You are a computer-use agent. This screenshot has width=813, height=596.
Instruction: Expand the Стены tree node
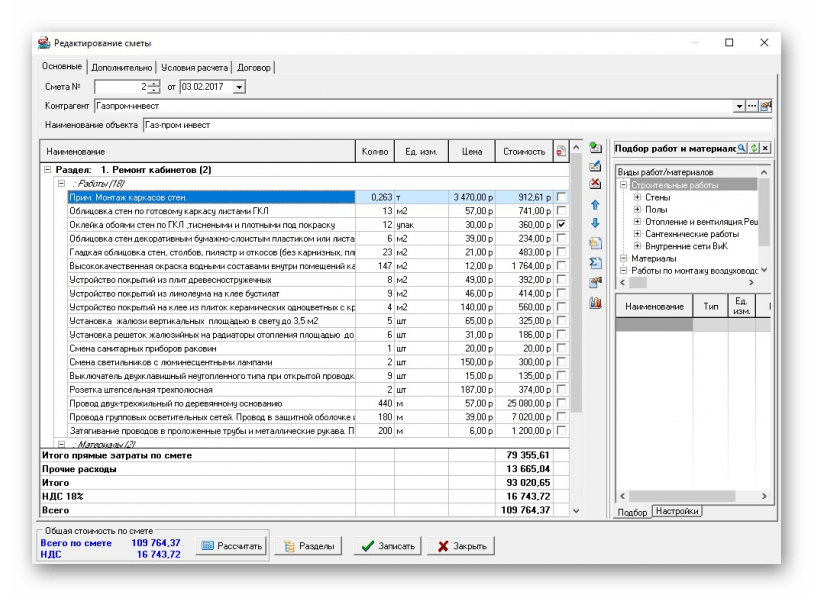pyautogui.click(x=637, y=197)
